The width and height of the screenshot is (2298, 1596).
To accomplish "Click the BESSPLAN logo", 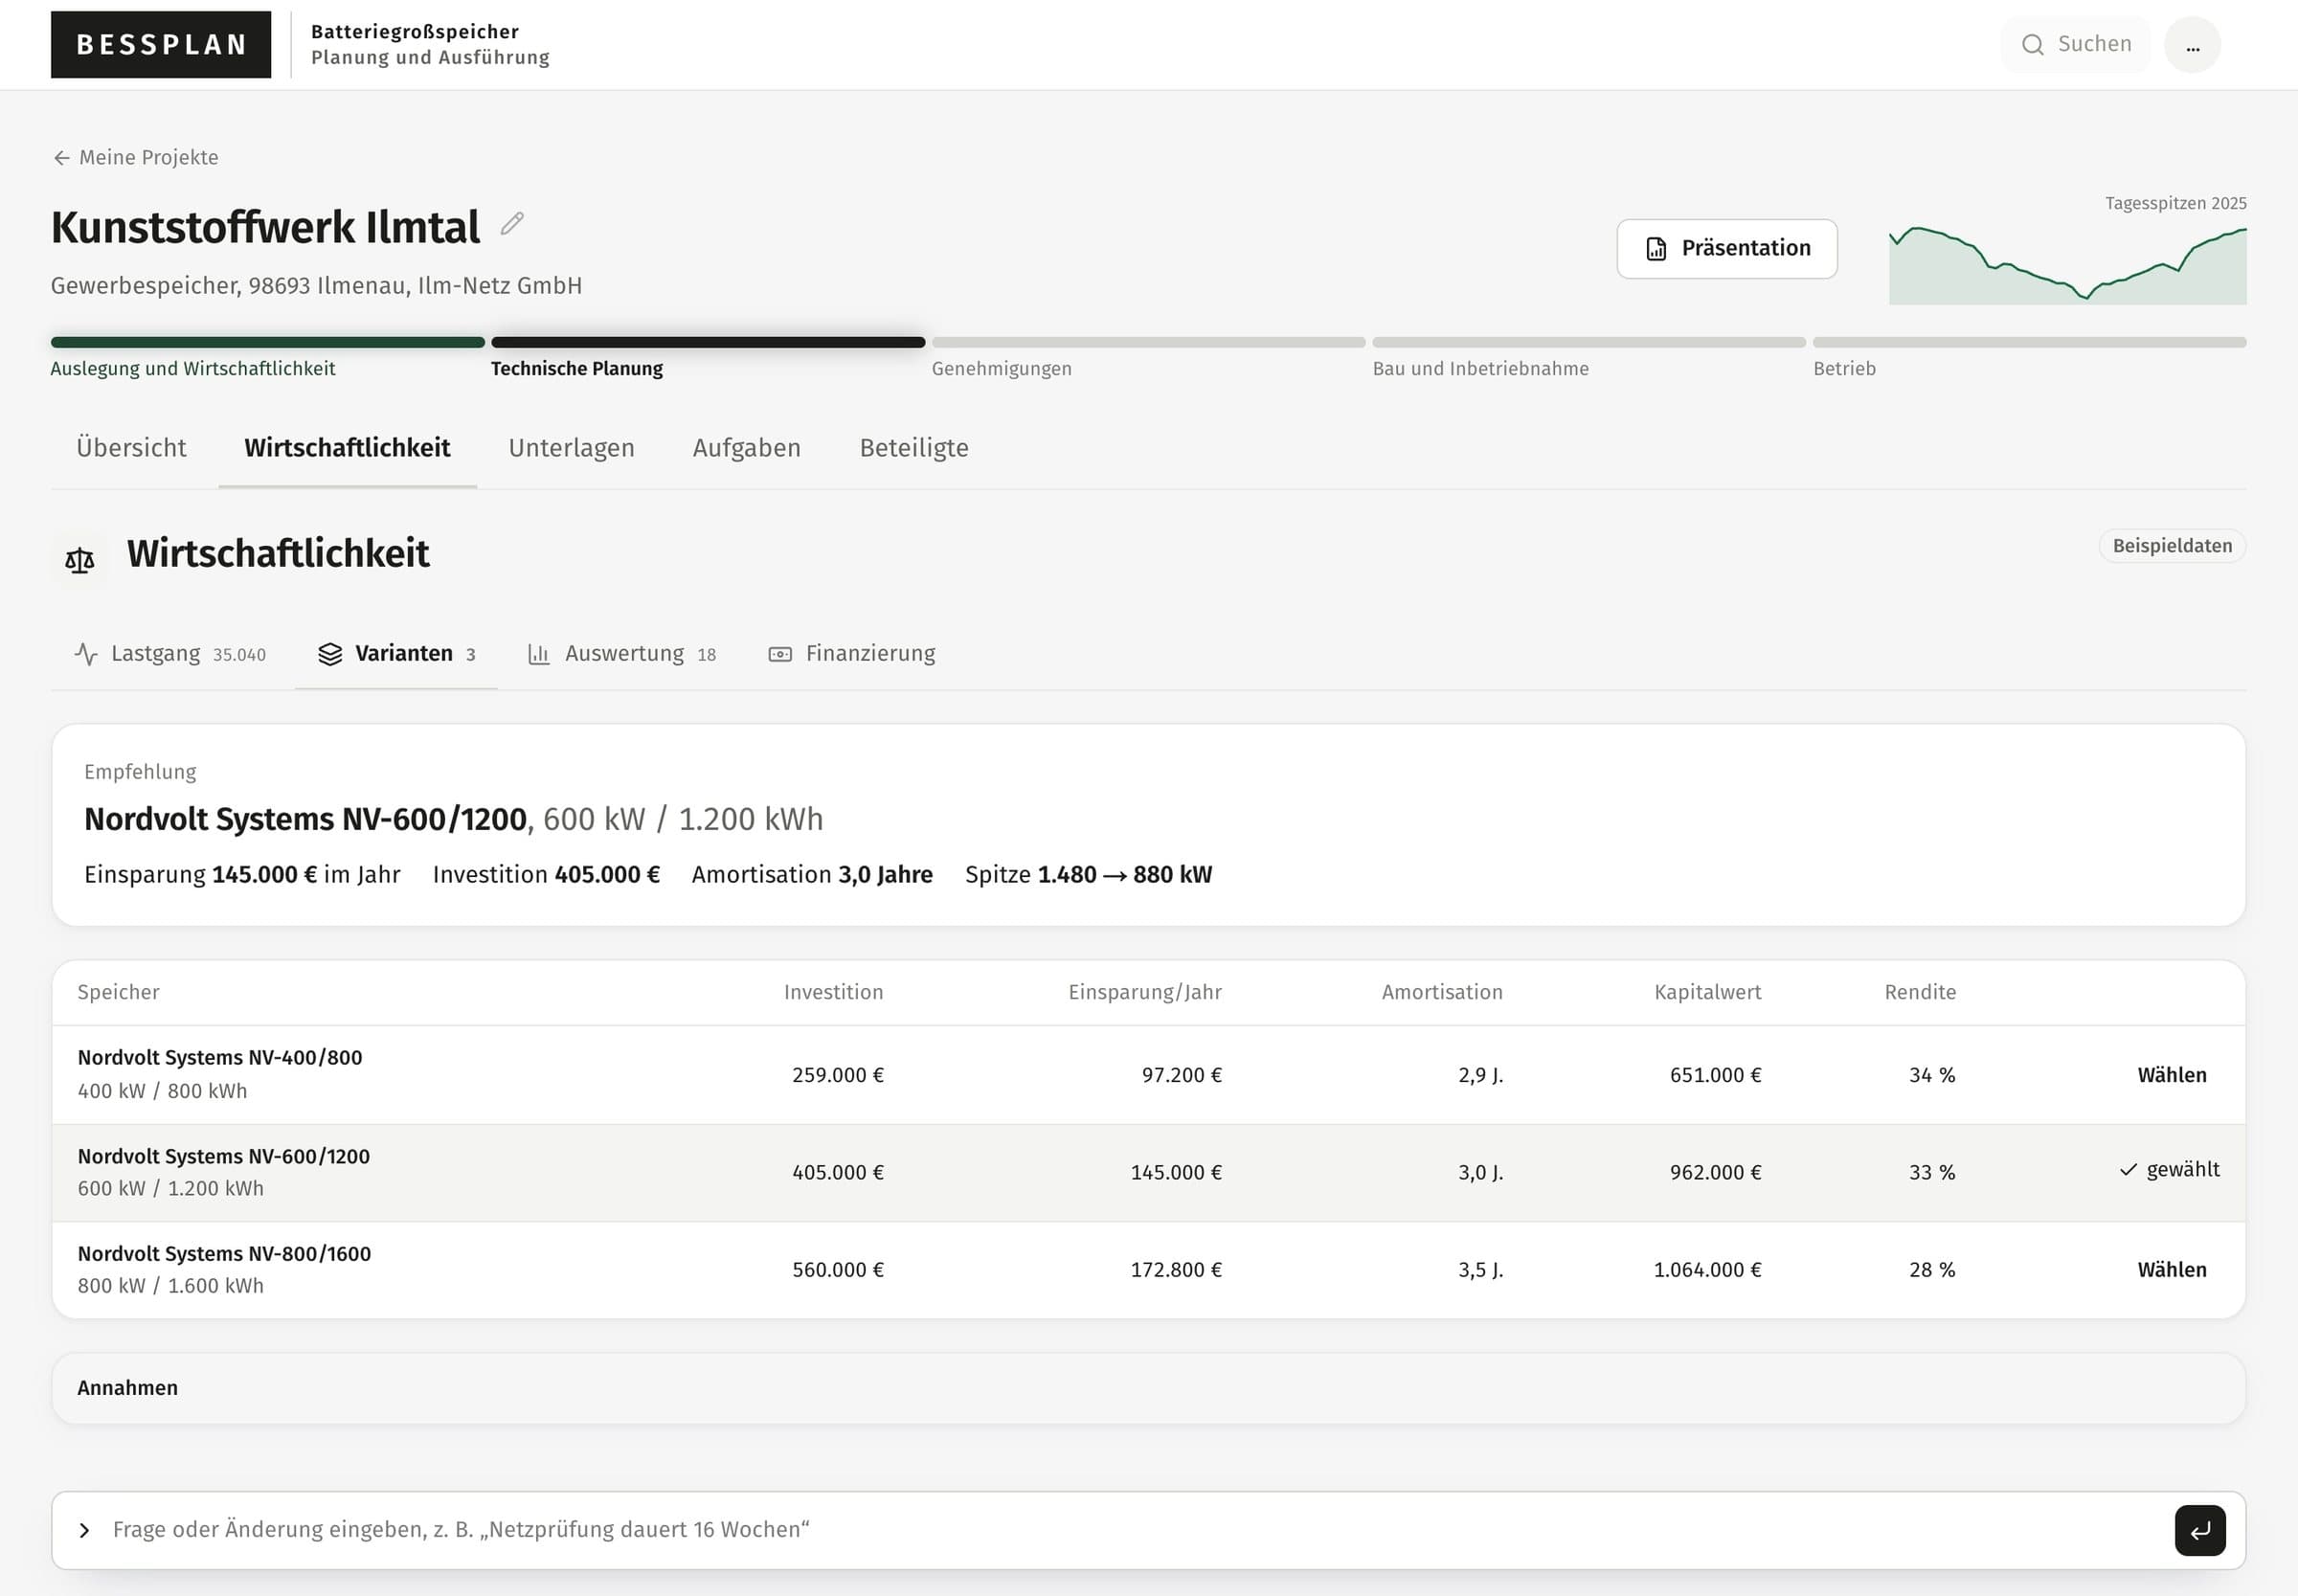I will tap(161, 44).
